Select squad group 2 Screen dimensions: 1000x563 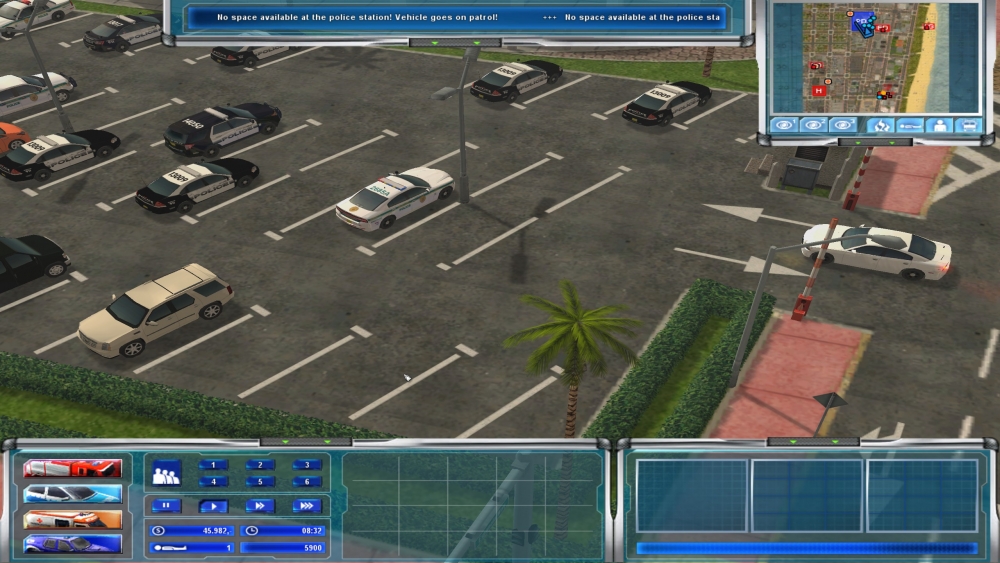pos(260,465)
